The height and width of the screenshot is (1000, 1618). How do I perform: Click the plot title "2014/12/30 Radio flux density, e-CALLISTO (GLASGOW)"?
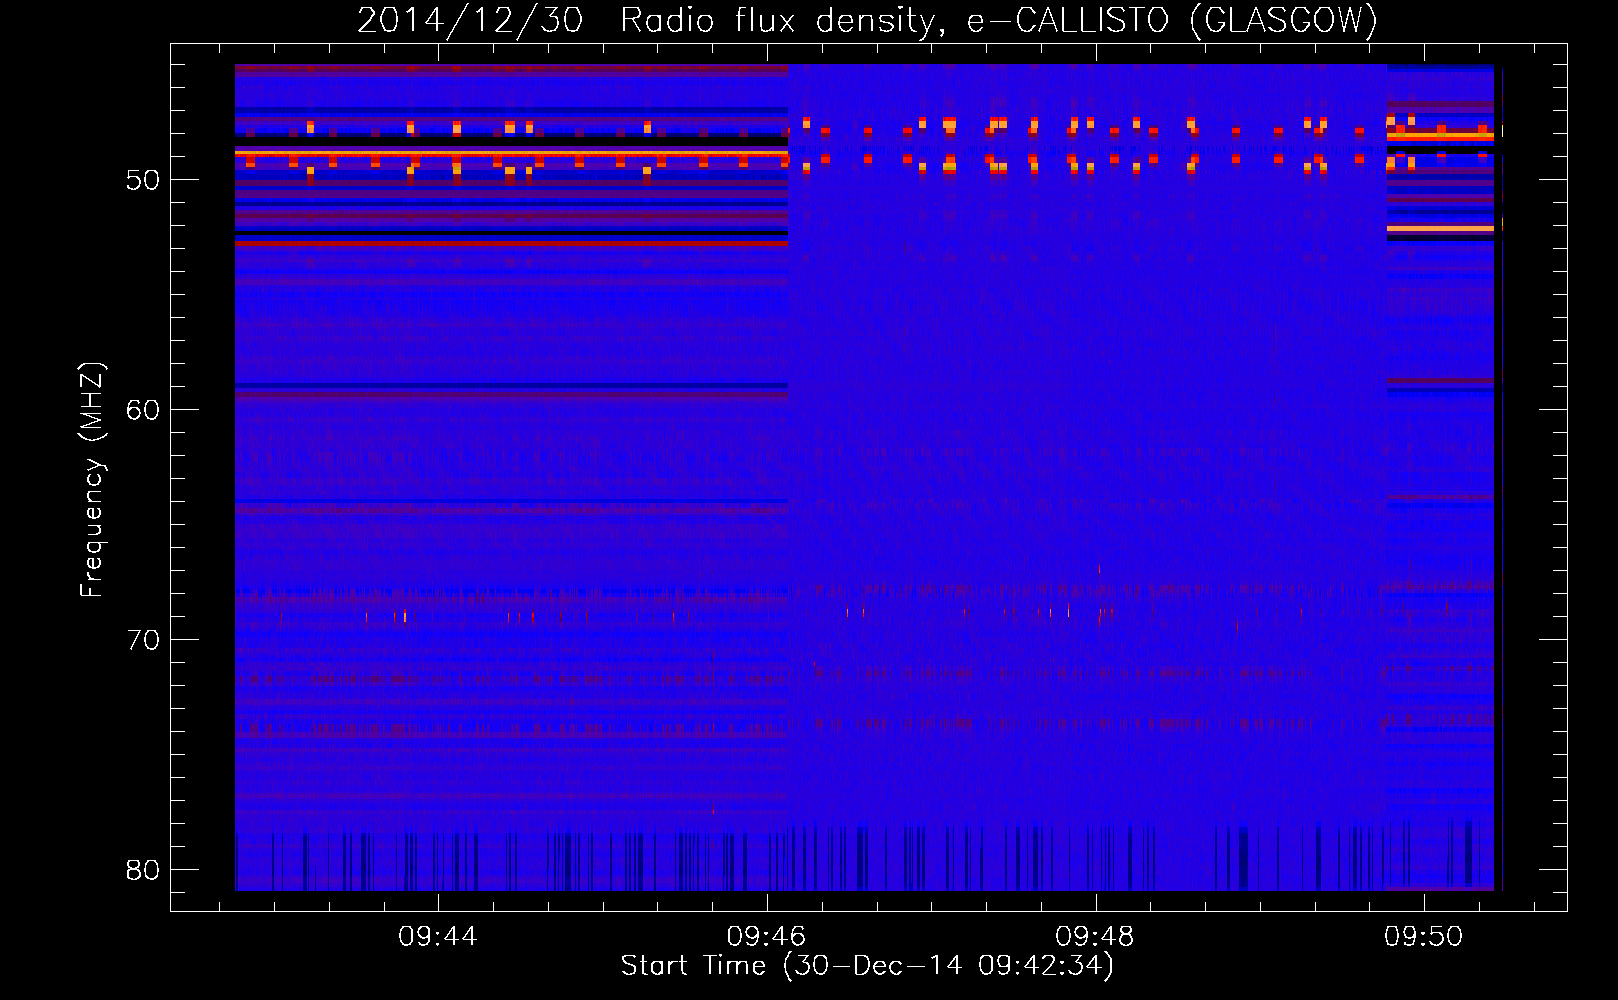867,21
